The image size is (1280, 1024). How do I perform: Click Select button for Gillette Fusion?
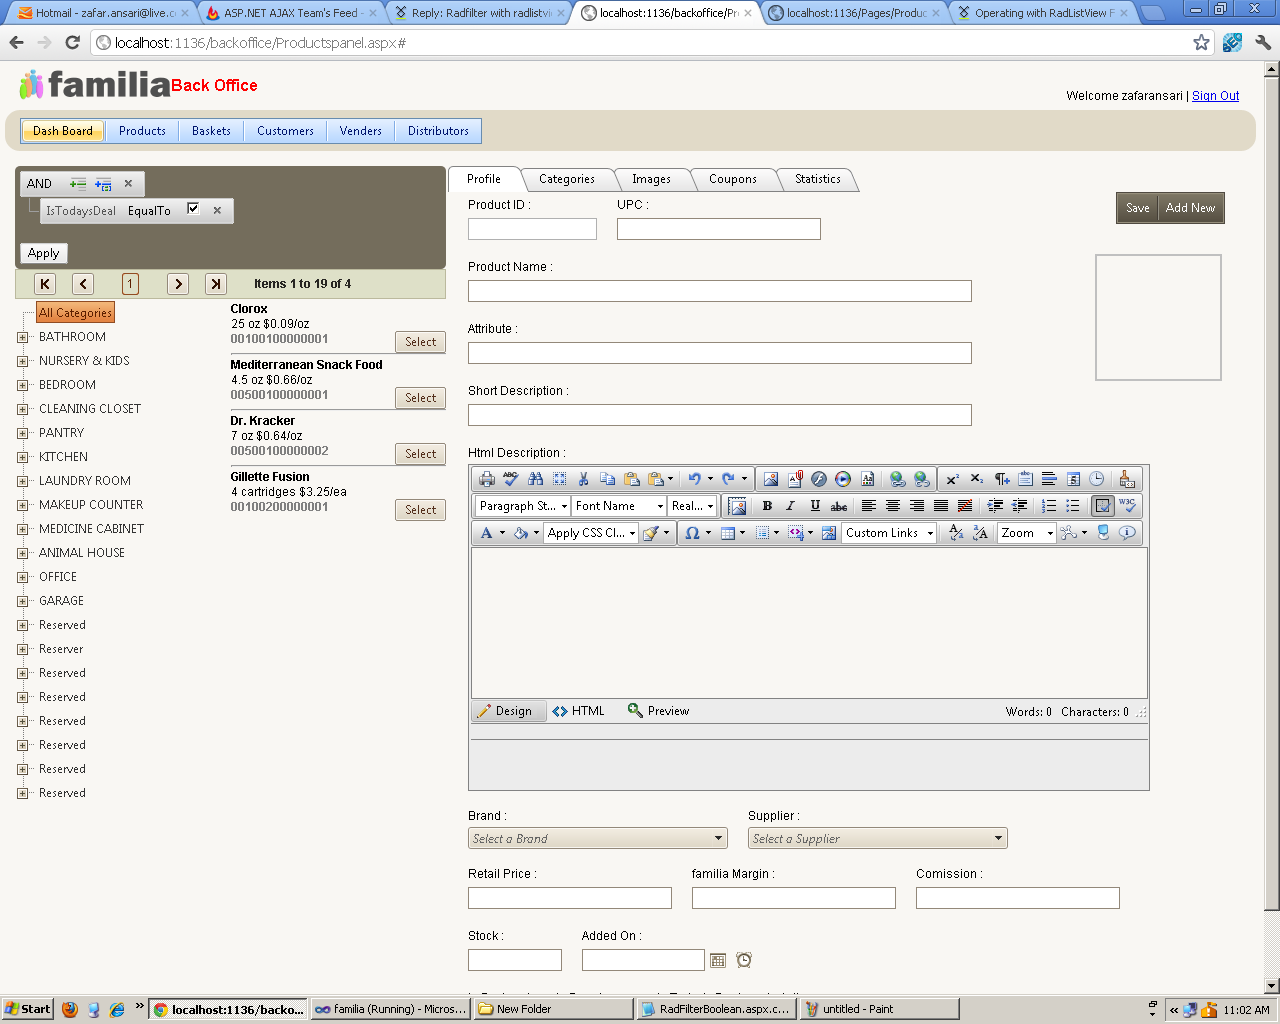[420, 510]
